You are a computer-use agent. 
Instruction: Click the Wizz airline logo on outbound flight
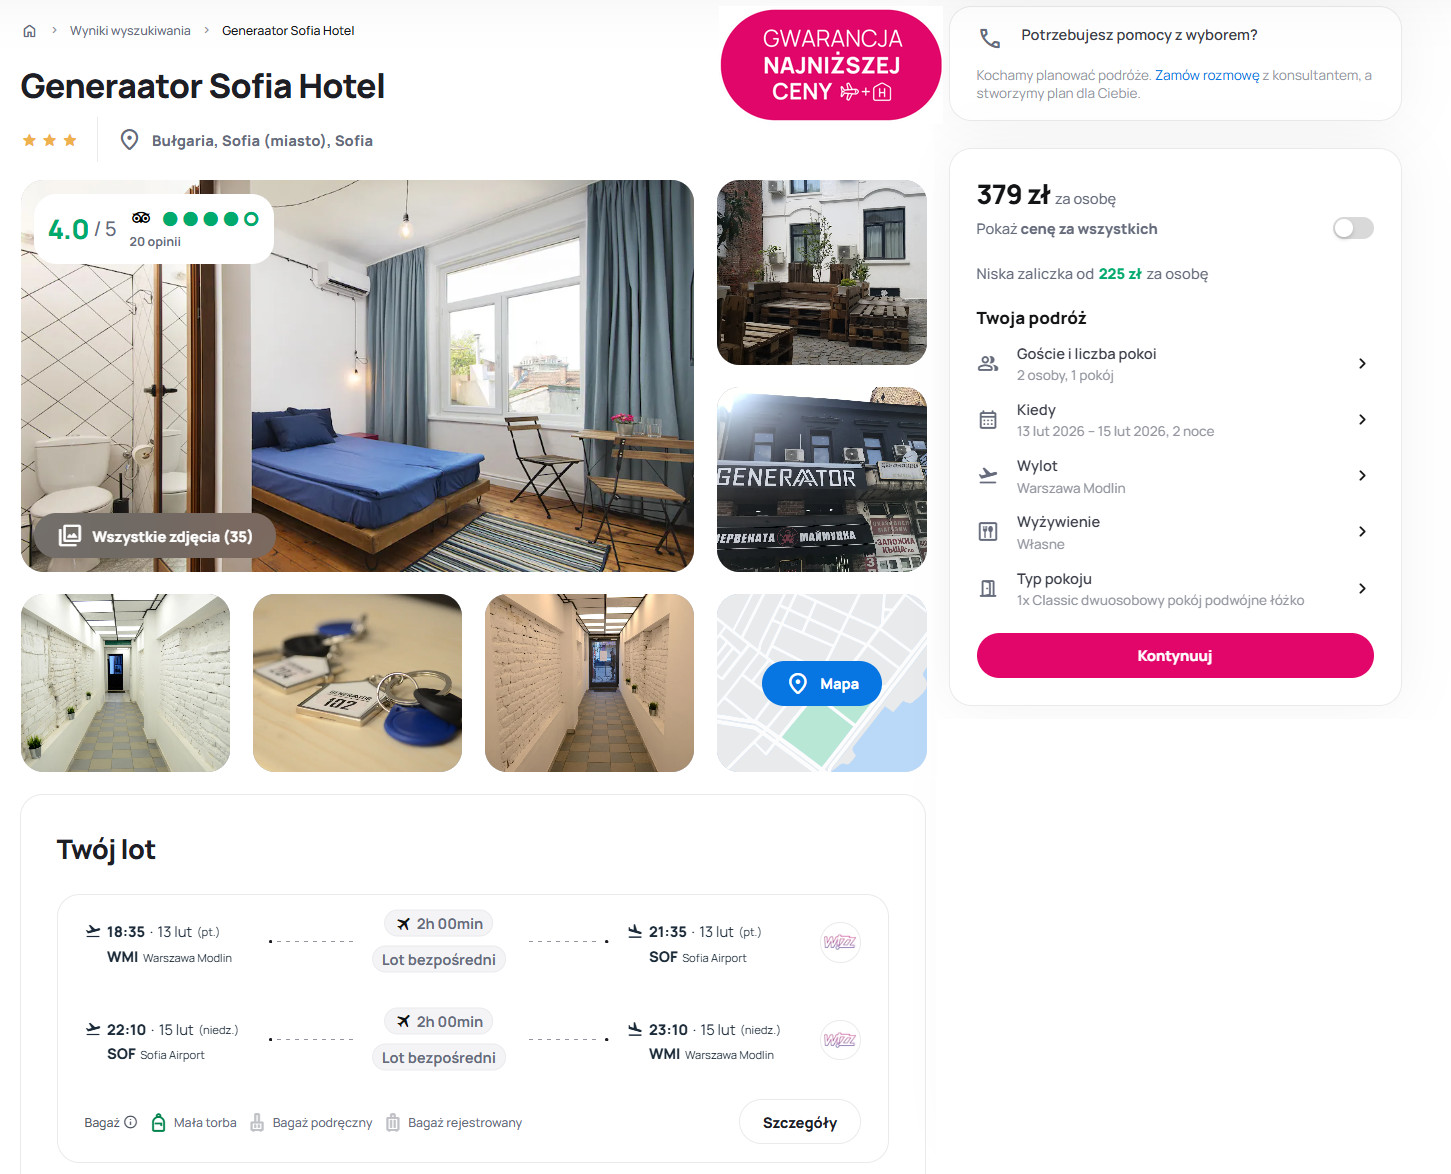(x=840, y=942)
